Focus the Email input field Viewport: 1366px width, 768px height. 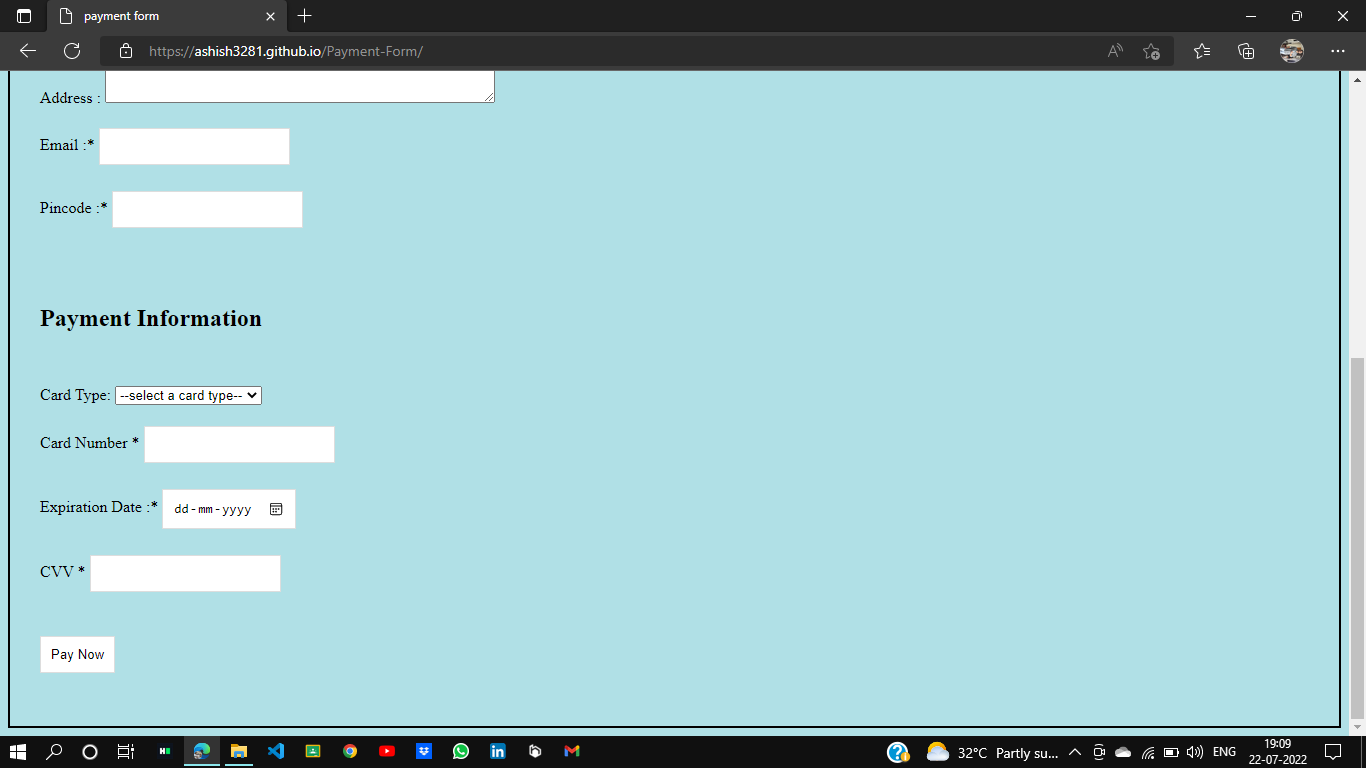coord(194,146)
